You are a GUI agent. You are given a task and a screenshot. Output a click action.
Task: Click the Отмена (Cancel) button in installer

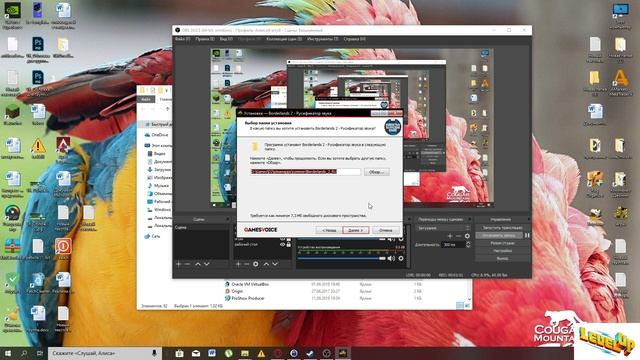point(385,230)
